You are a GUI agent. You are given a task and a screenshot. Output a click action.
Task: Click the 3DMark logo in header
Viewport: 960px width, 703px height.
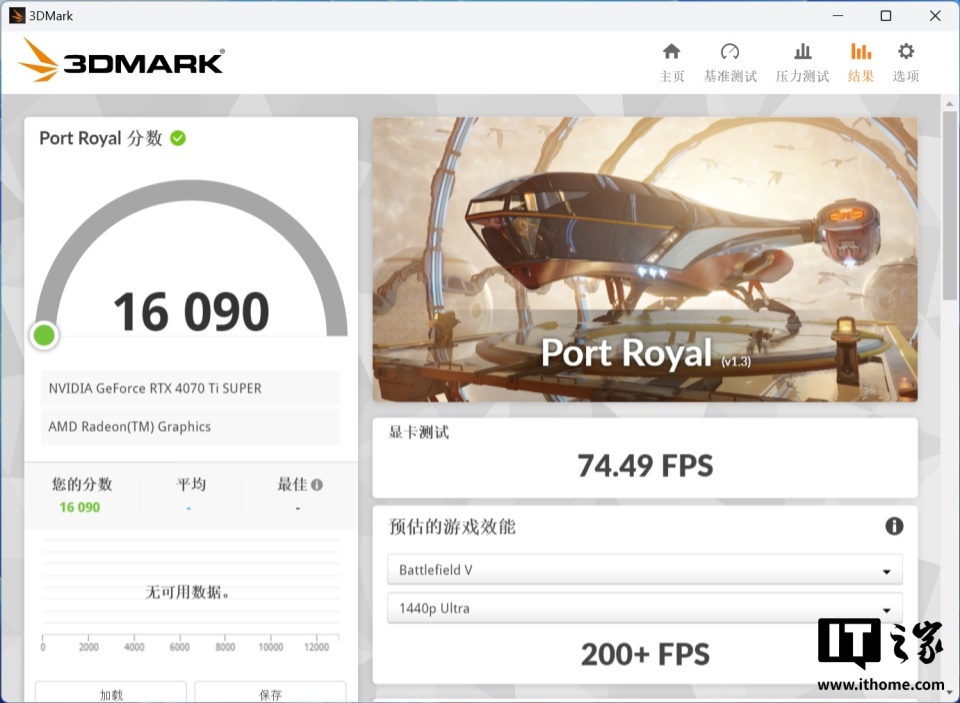coord(121,60)
